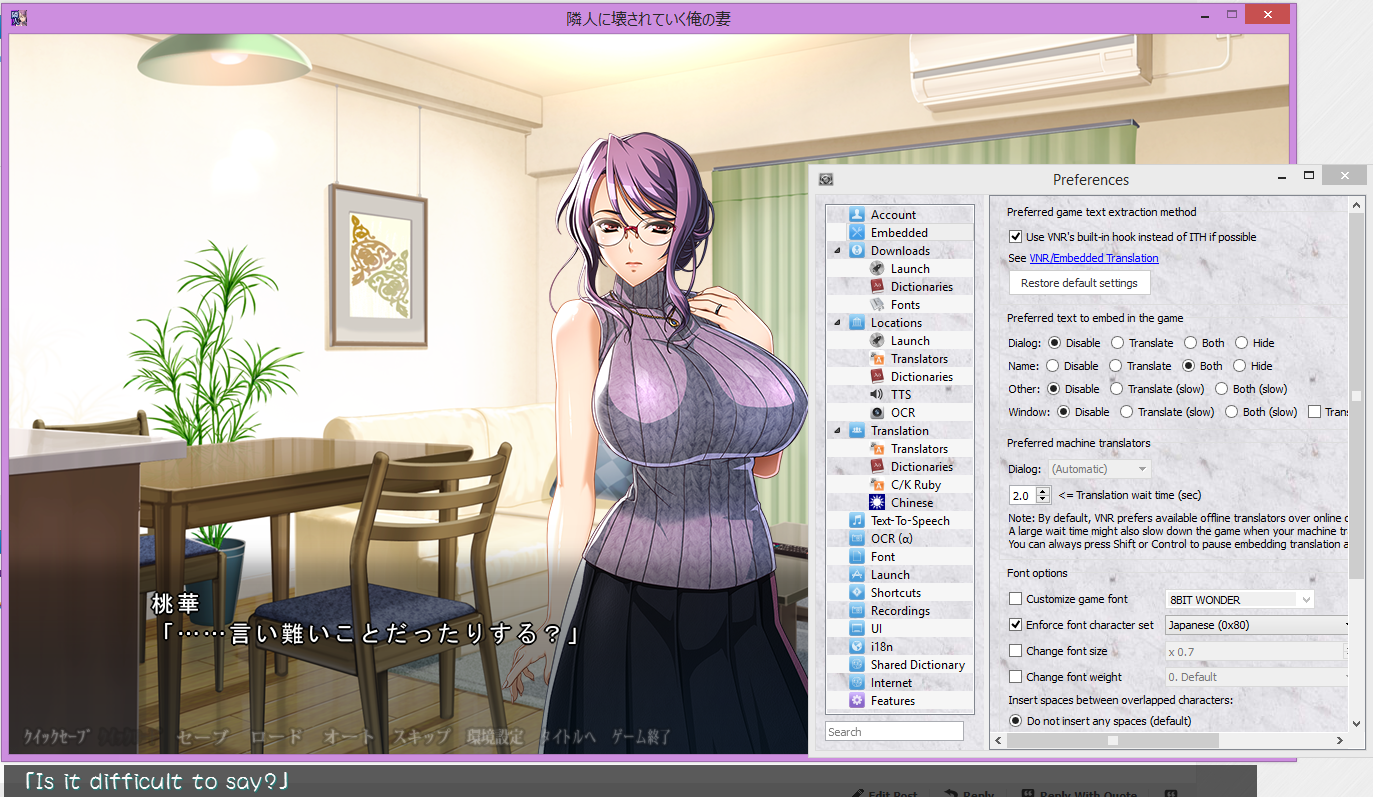Open the Internet page icon
Screen dimensions: 1373x797
pos(857,682)
